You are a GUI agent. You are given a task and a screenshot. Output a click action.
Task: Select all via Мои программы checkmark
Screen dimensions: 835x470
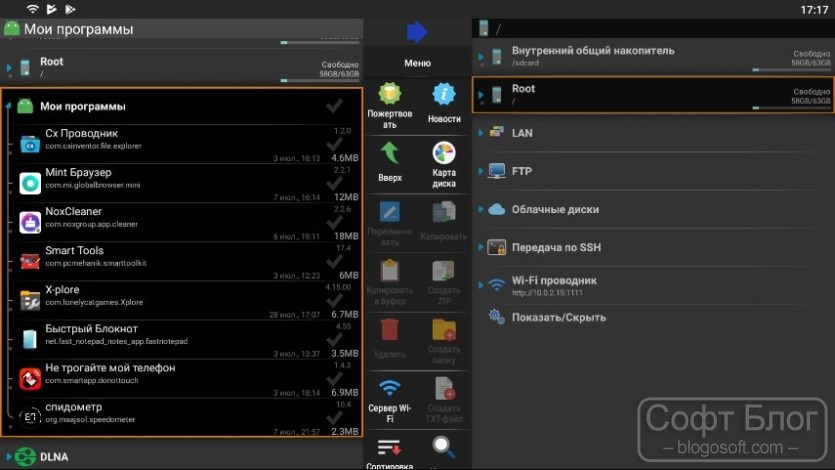pos(334,106)
